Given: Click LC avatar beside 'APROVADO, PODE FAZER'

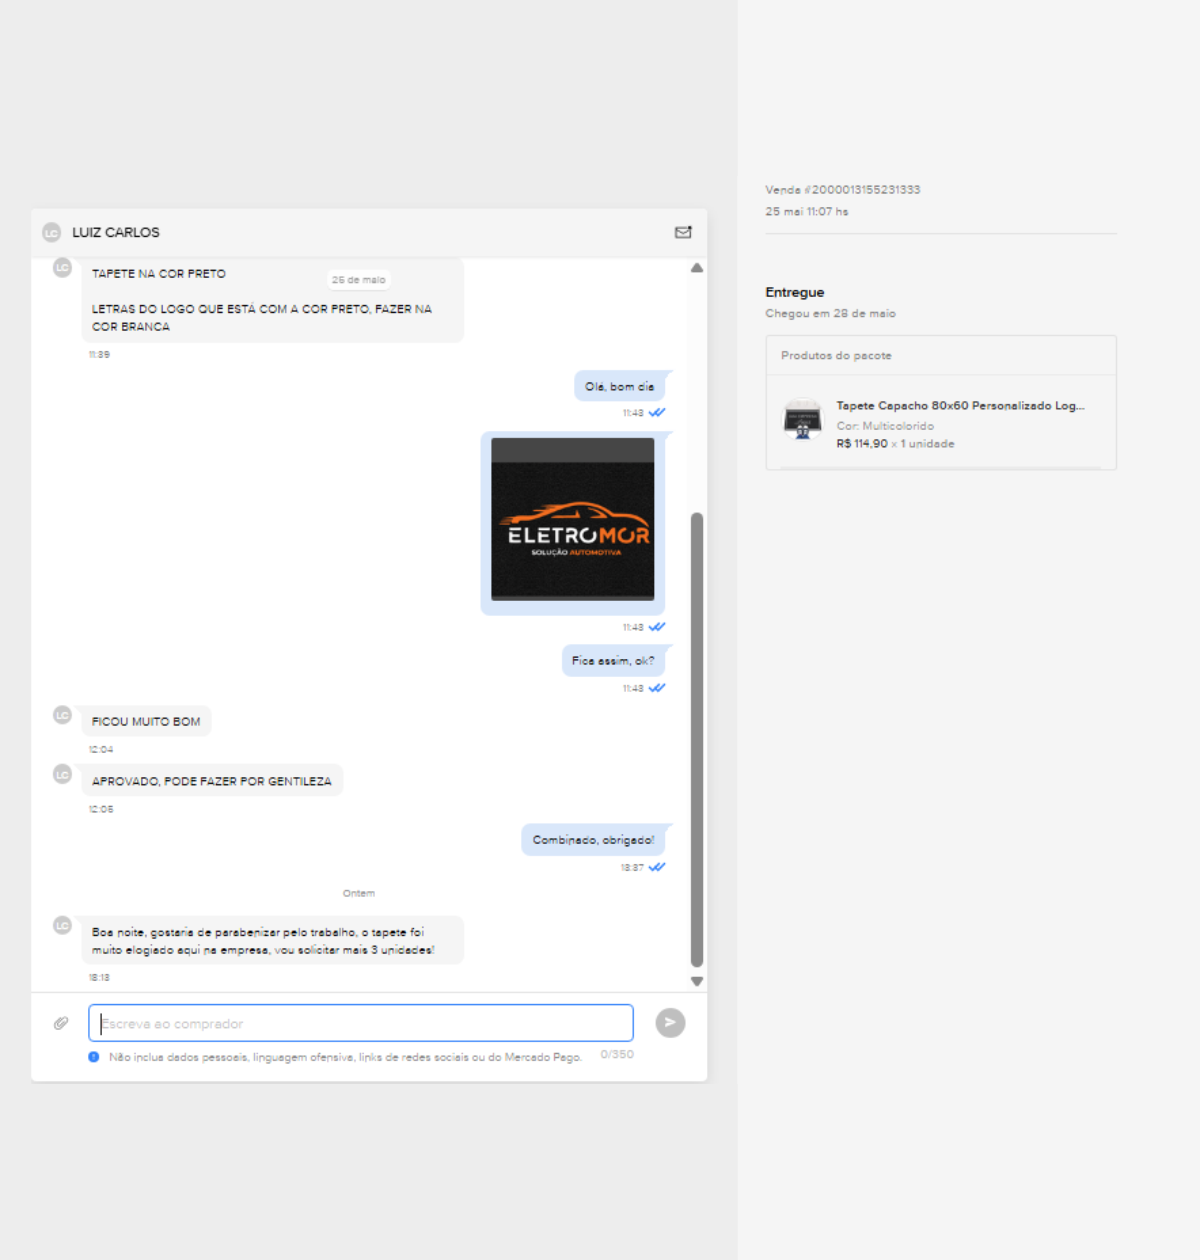Looking at the screenshot, I should click(x=62, y=774).
